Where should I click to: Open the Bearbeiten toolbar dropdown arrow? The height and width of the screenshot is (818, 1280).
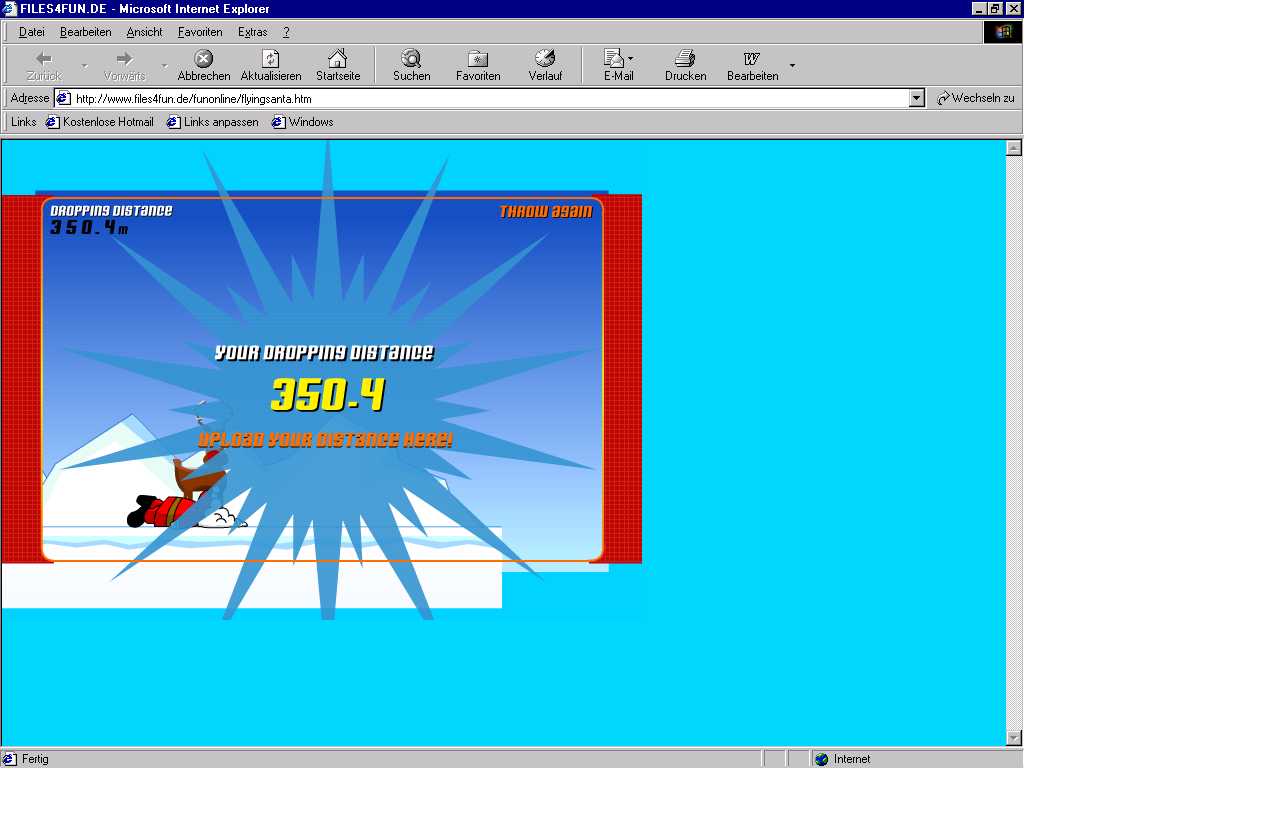792,66
